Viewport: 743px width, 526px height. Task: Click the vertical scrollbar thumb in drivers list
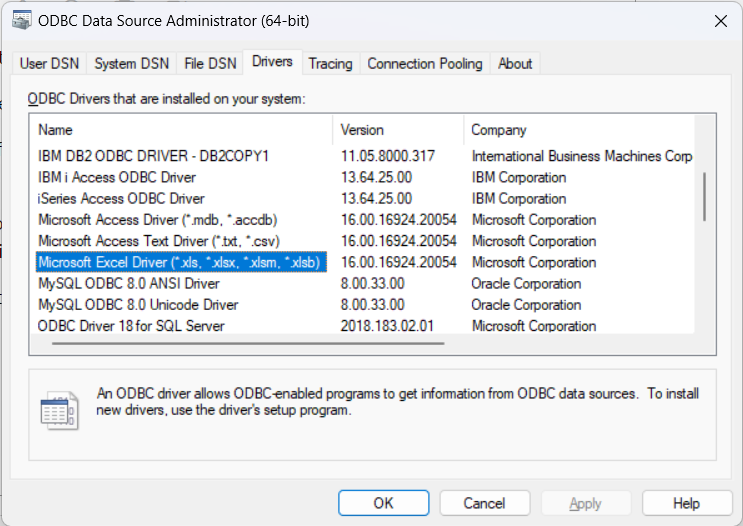click(706, 196)
